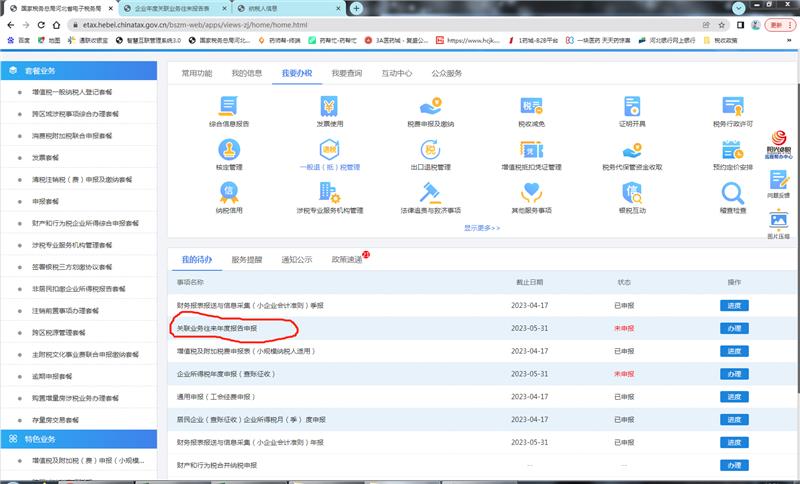Switch to the 我要查询 tab

(345, 73)
